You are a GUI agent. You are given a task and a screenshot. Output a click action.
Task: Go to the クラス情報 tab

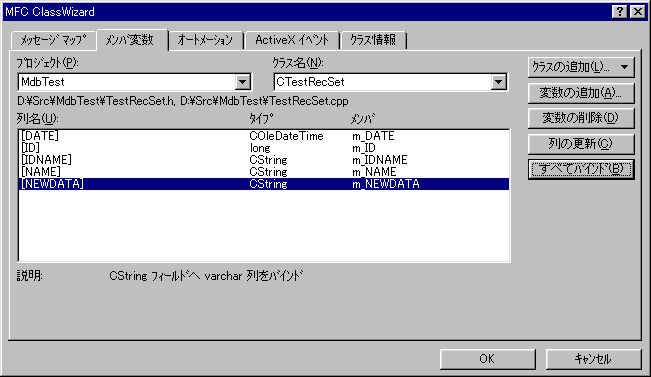(x=373, y=40)
